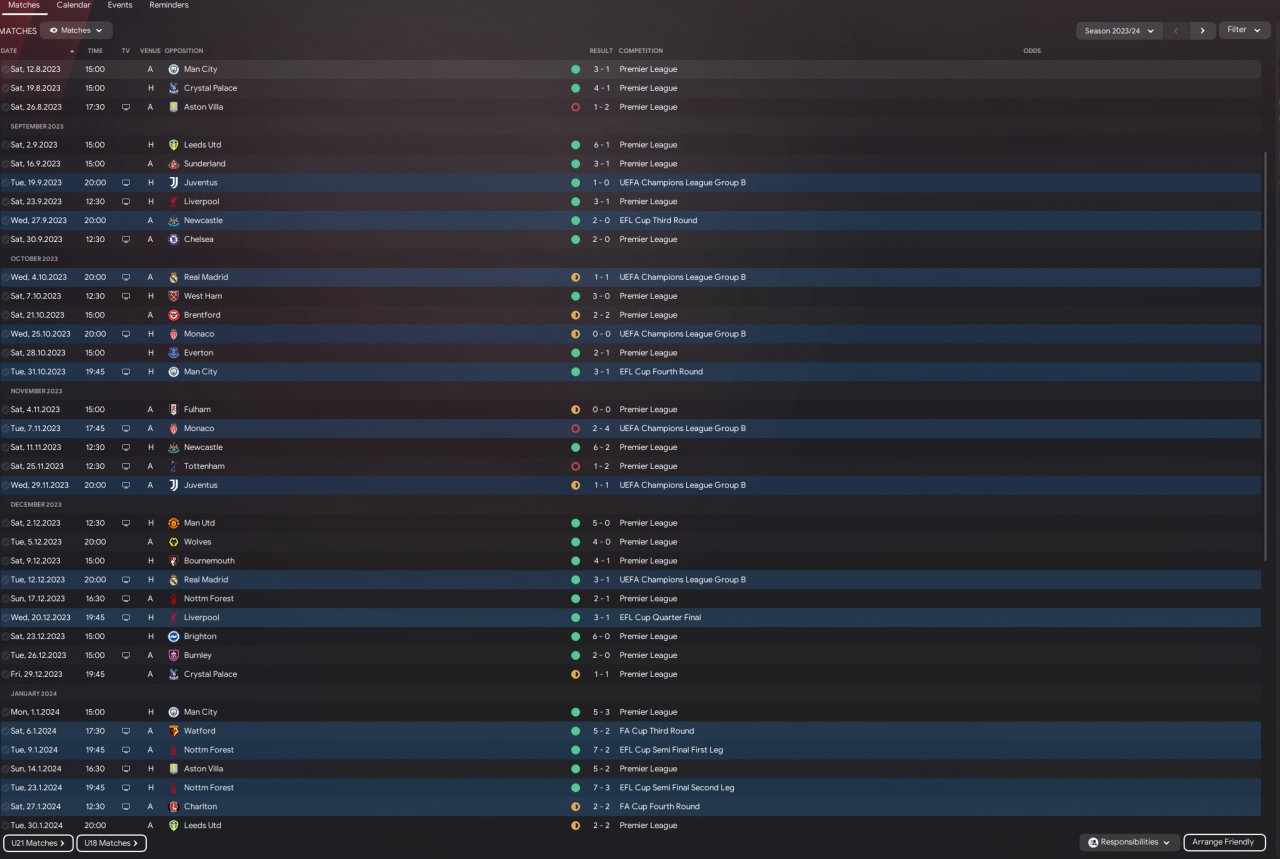
Task: Select the Fulham club badge
Action: tap(173, 410)
